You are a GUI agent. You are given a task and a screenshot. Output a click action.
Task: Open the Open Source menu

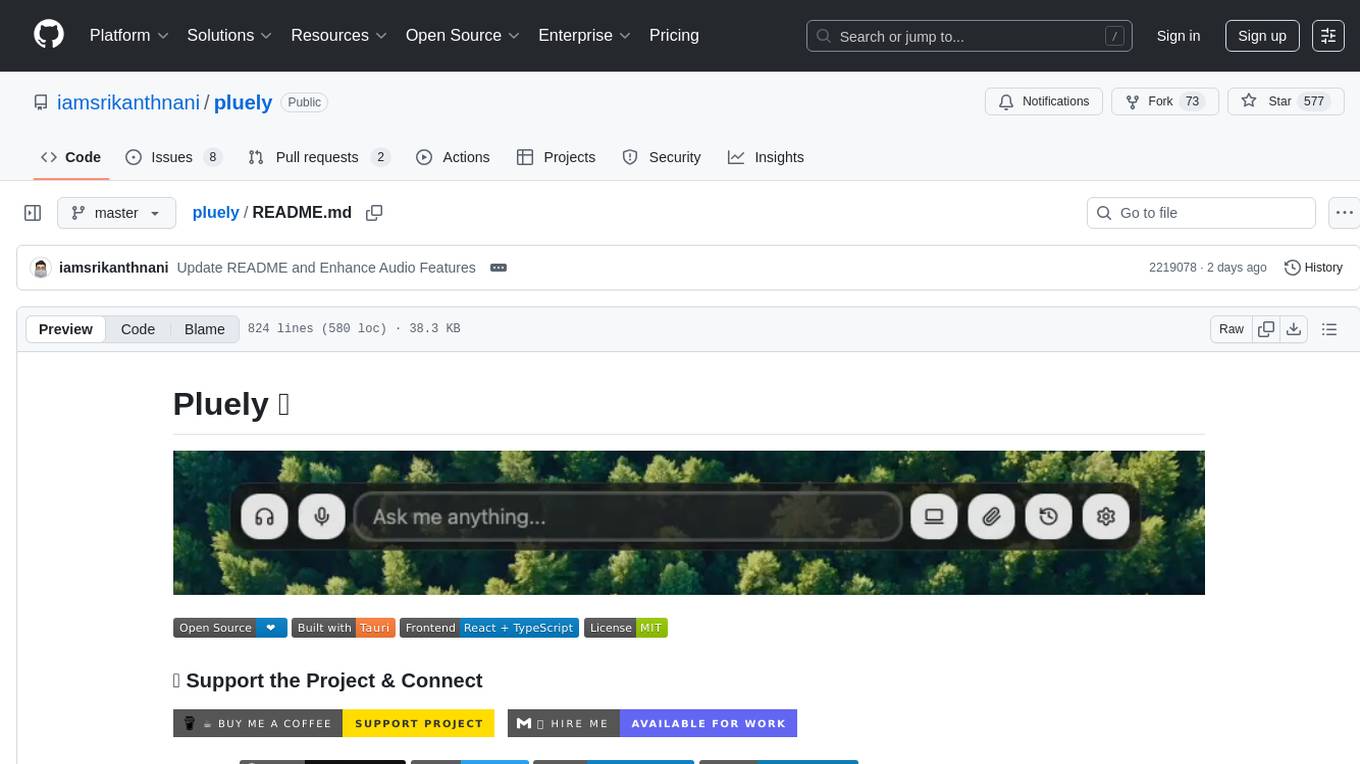(463, 35)
